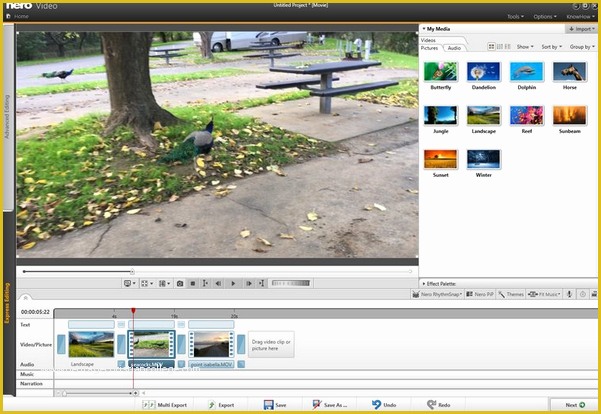Click the red timeline playhead marker
This screenshot has height=414, width=601.
coord(133,310)
